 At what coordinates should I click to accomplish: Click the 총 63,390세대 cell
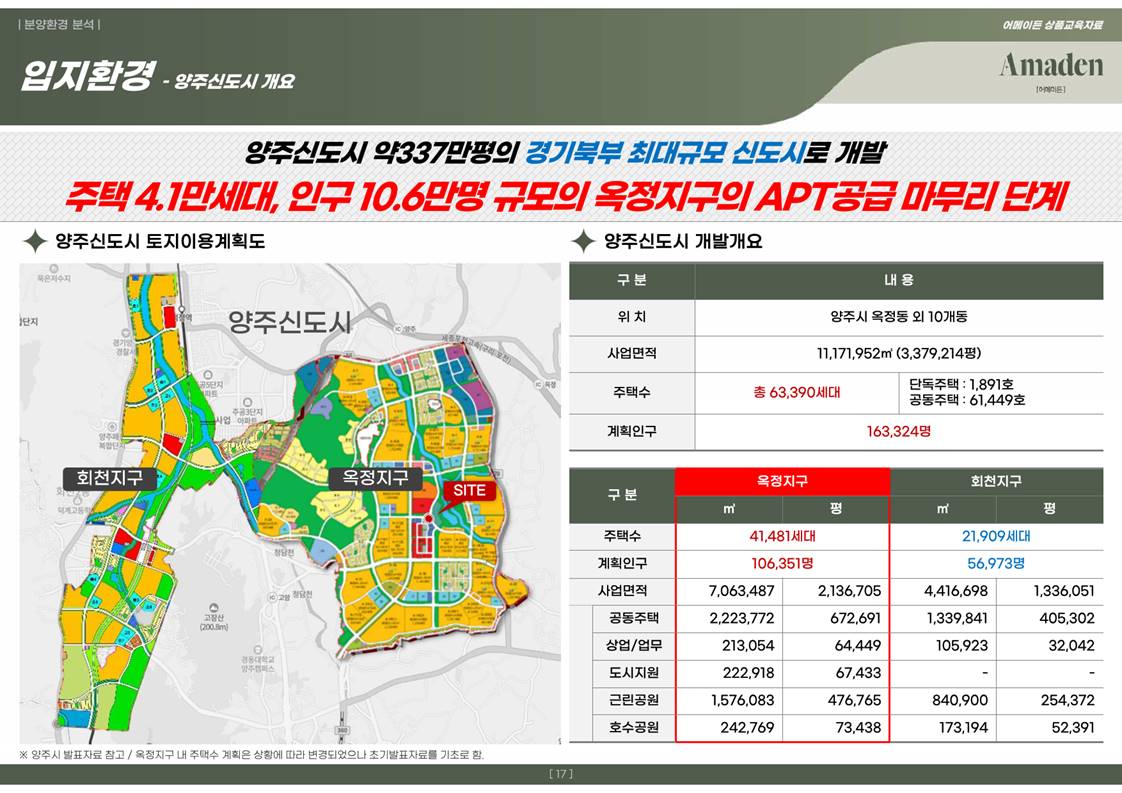coord(796,392)
